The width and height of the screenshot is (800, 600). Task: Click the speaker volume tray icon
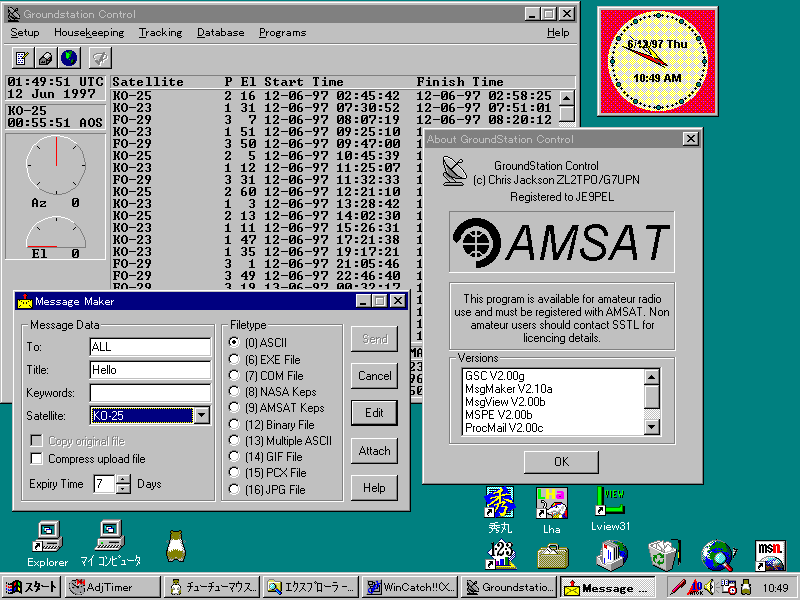tap(708, 587)
